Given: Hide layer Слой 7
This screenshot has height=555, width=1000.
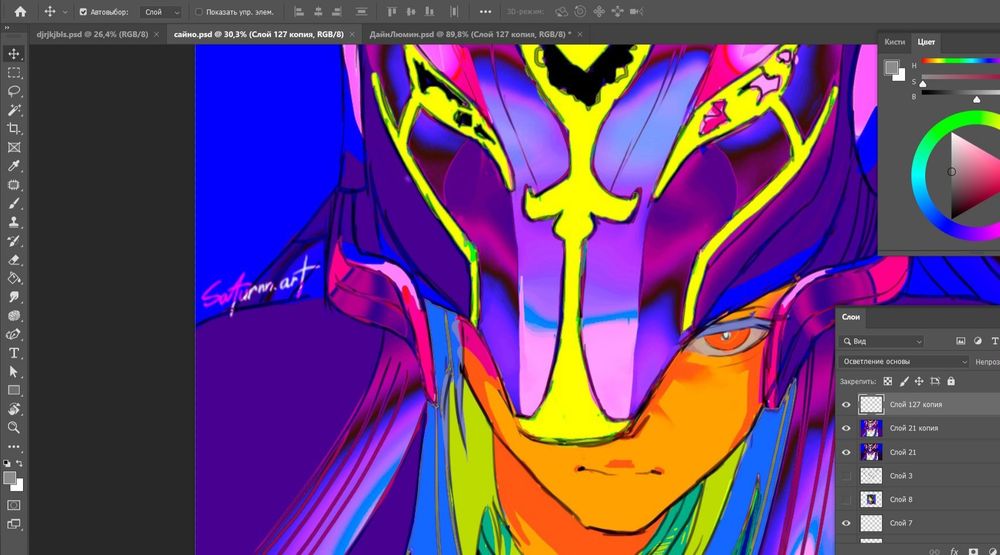Looking at the screenshot, I should pyautogui.click(x=846, y=523).
